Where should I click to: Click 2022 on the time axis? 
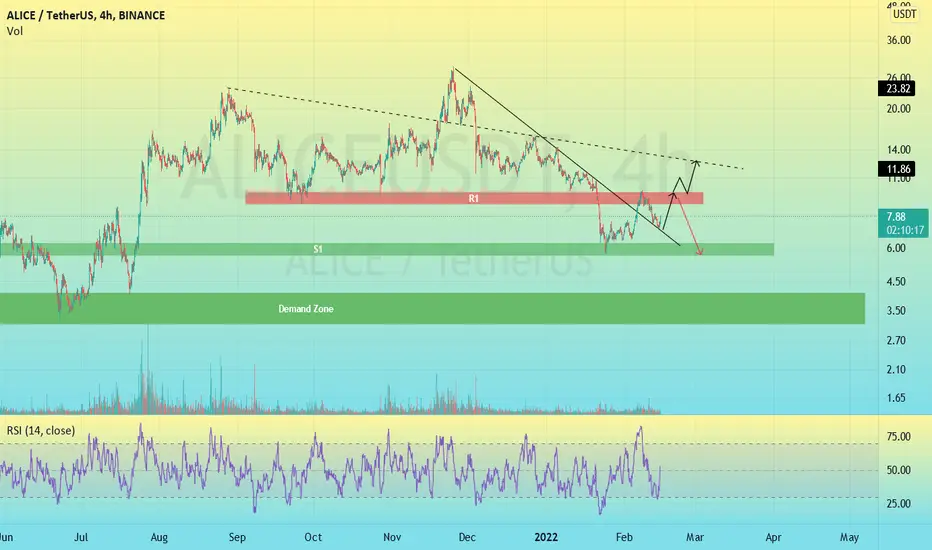point(546,537)
